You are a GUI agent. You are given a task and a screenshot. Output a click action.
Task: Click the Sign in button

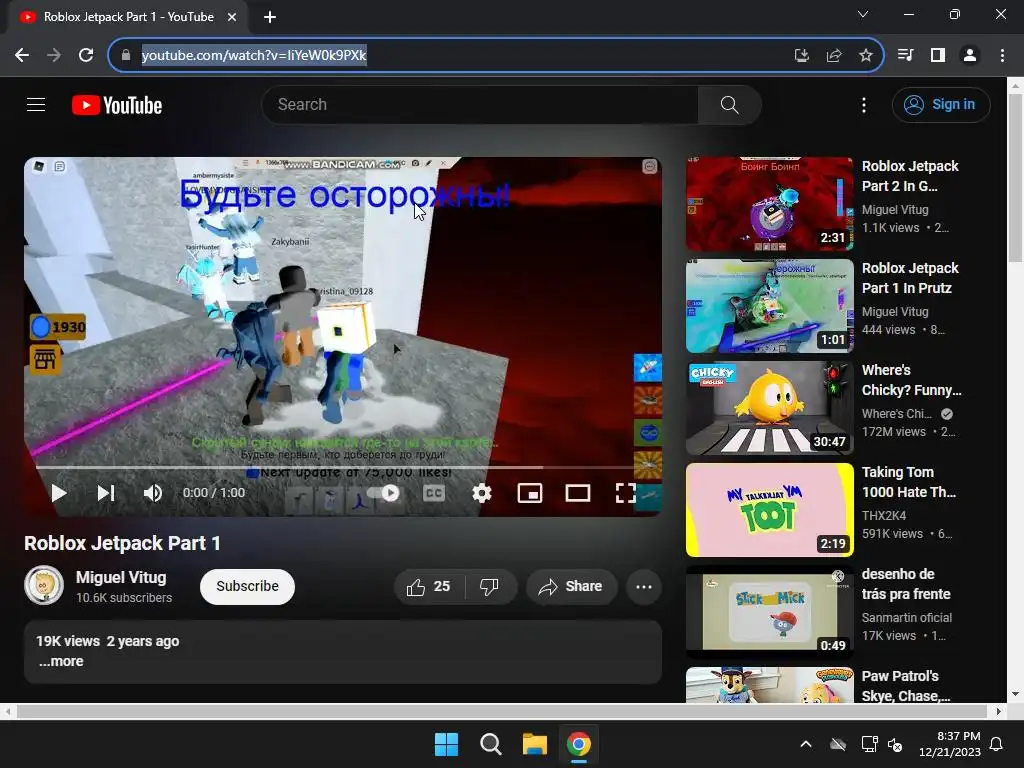point(940,104)
